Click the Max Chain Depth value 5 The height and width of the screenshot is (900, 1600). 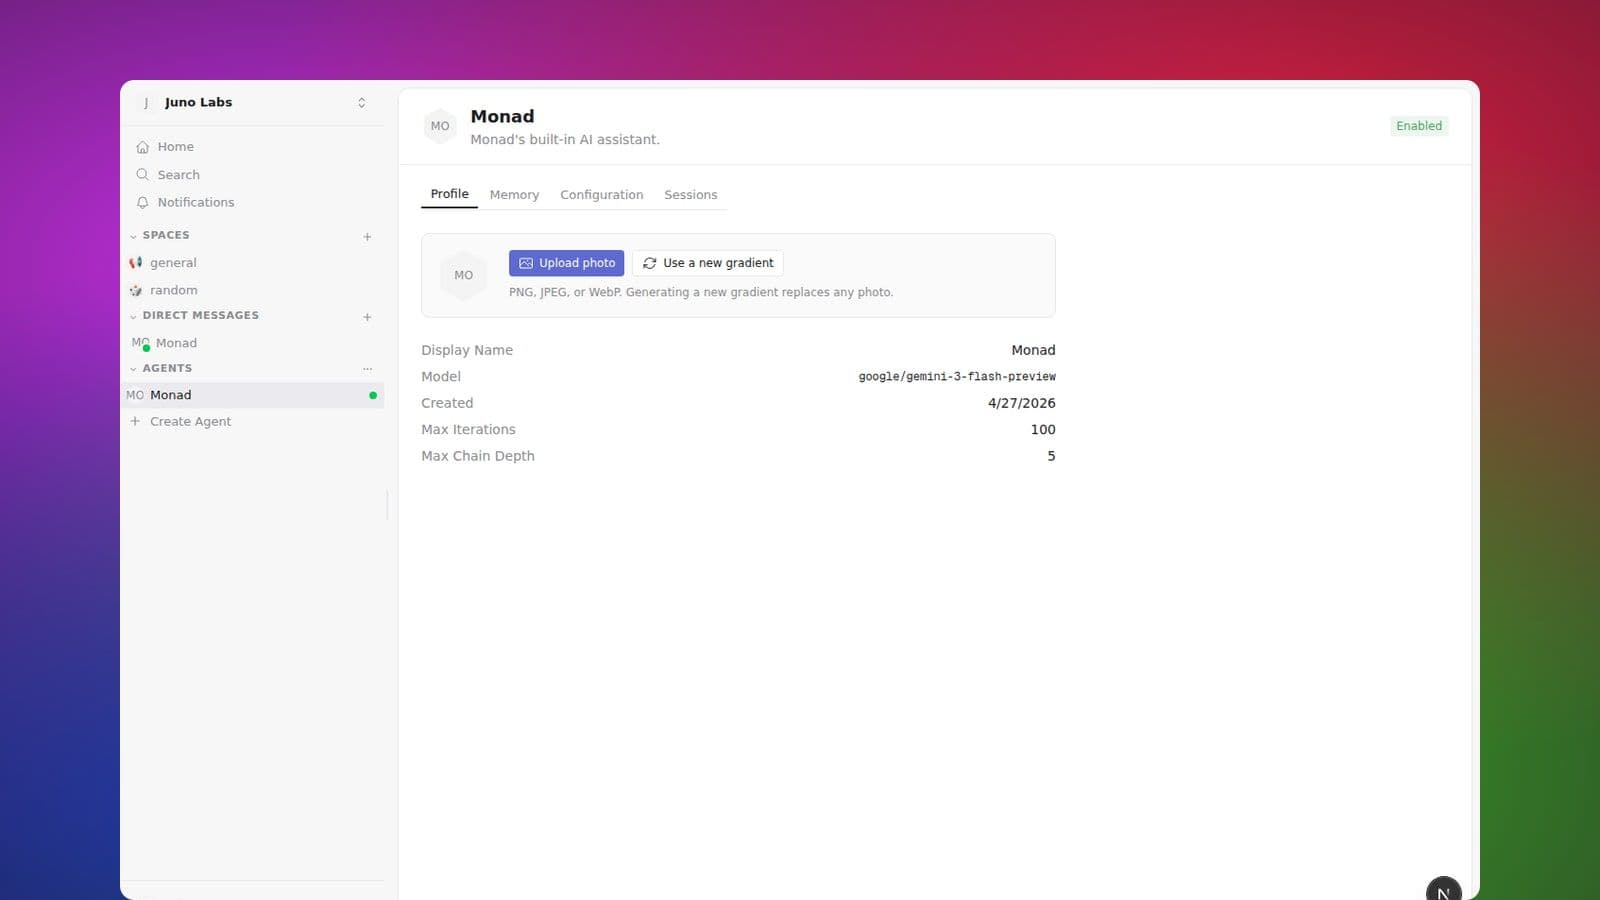[x=1051, y=456]
